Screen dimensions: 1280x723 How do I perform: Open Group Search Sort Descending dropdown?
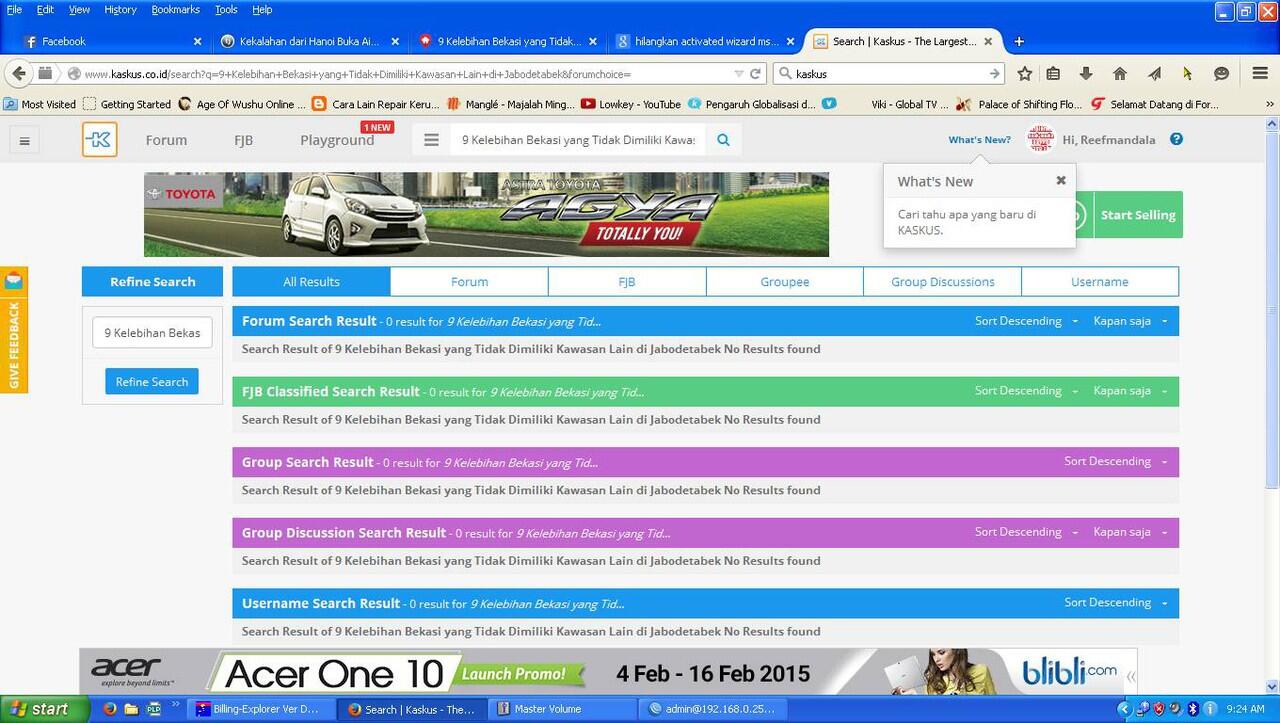pos(1115,461)
